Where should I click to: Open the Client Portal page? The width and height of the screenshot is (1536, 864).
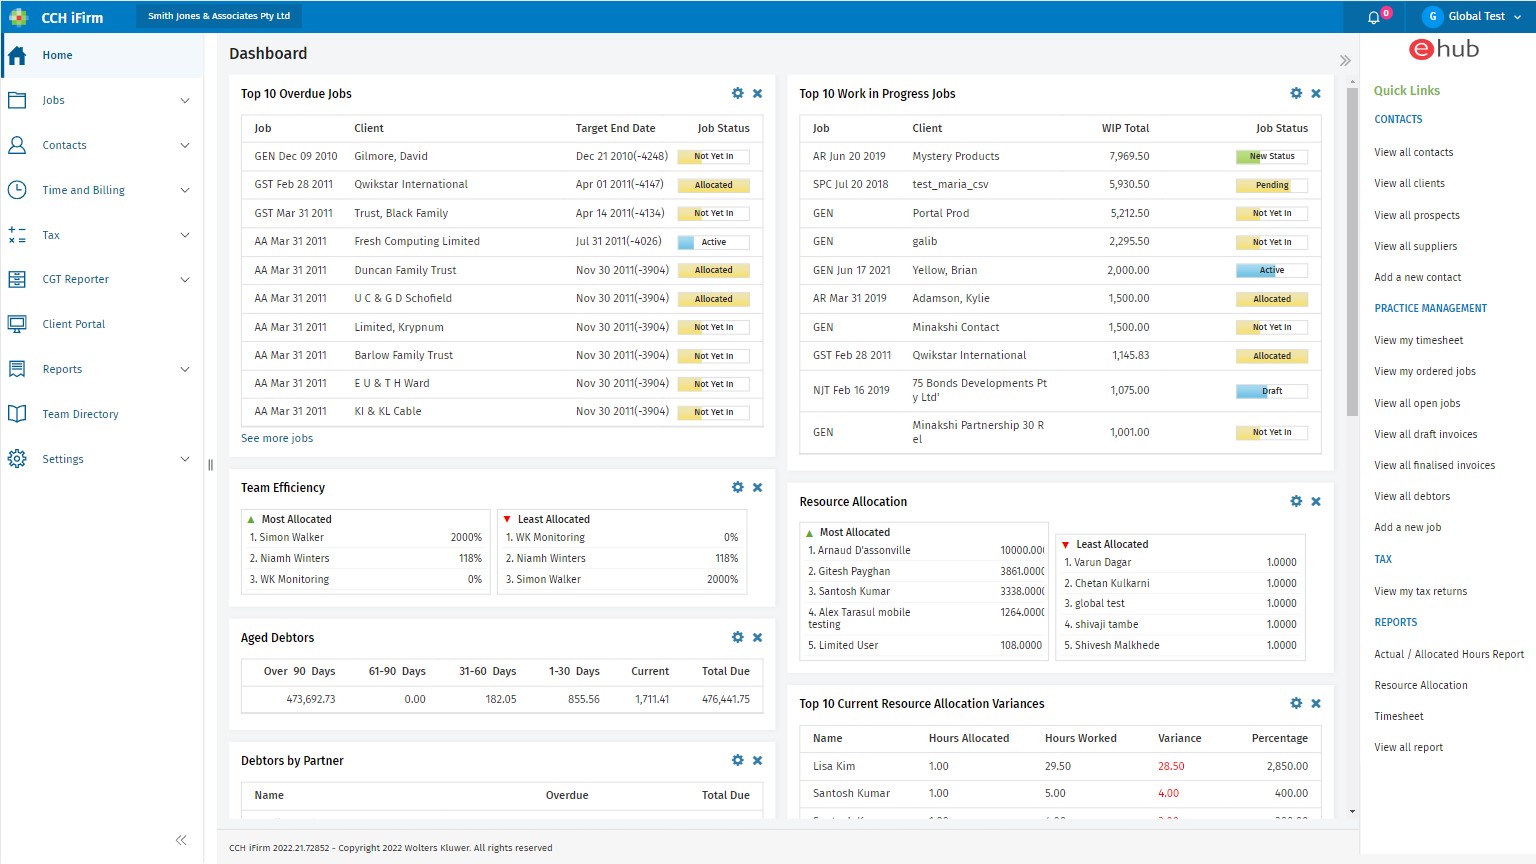click(x=73, y=323)
